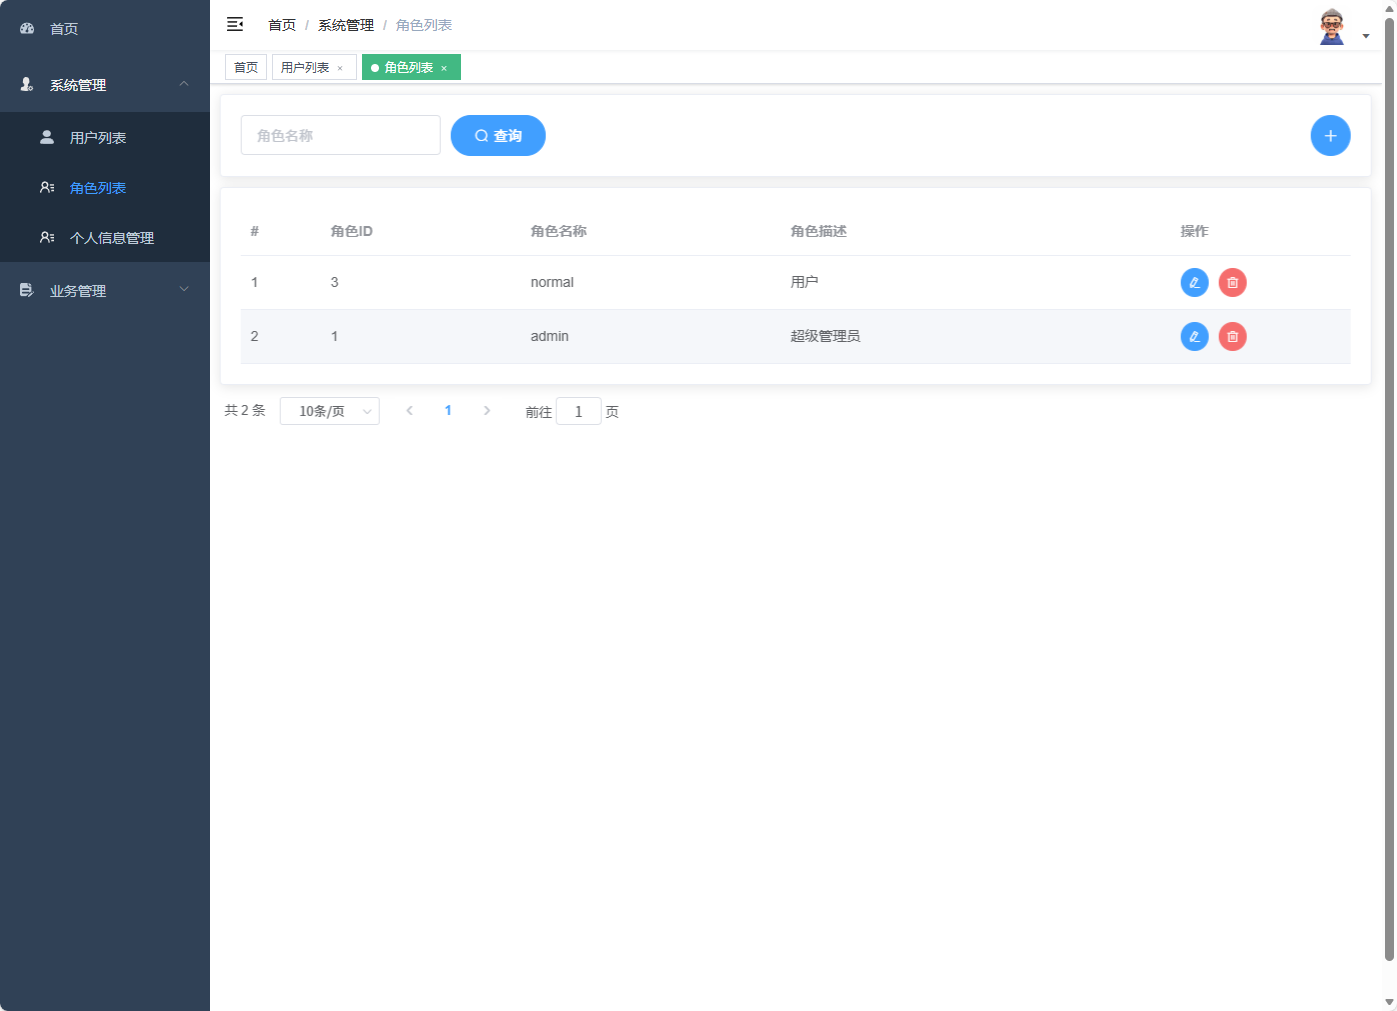Delete the normal role row
1397x1011 pixels.
point(1232,283)
